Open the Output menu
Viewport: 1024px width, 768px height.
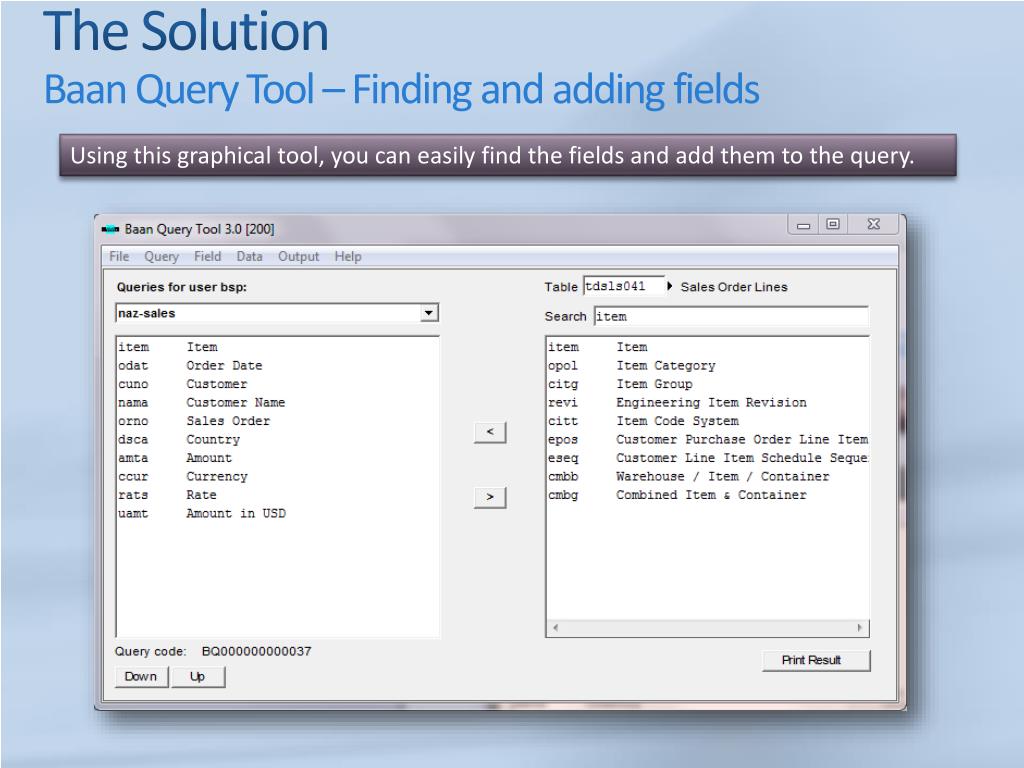point(298,257)
